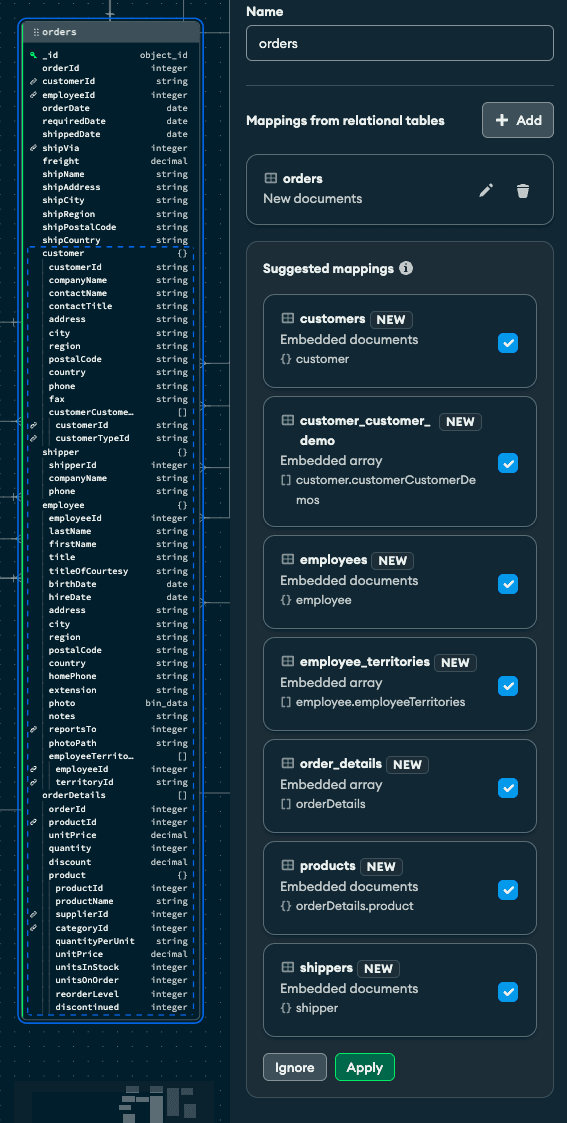Open the Suggested mappings info icon
The image size is (567, 1123).
(x=406, y=269)
